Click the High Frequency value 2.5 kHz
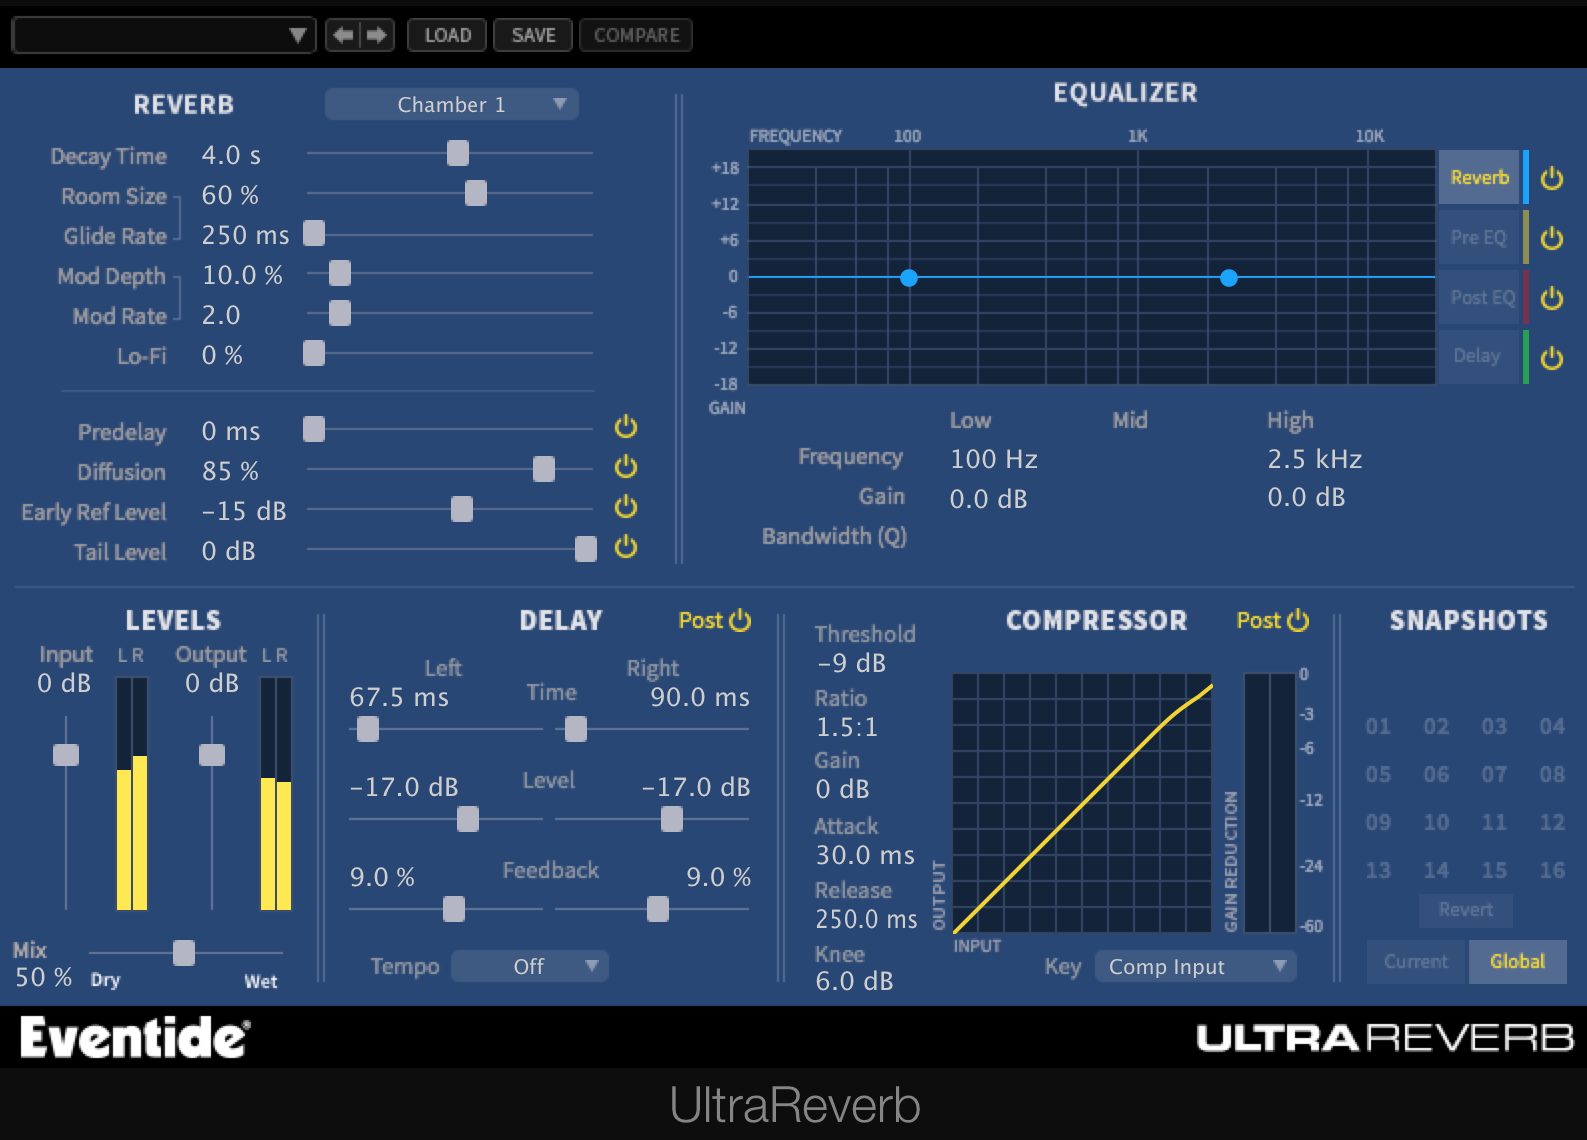The height and width of the screenshot is (1140, 1587). pos(1315,459)
